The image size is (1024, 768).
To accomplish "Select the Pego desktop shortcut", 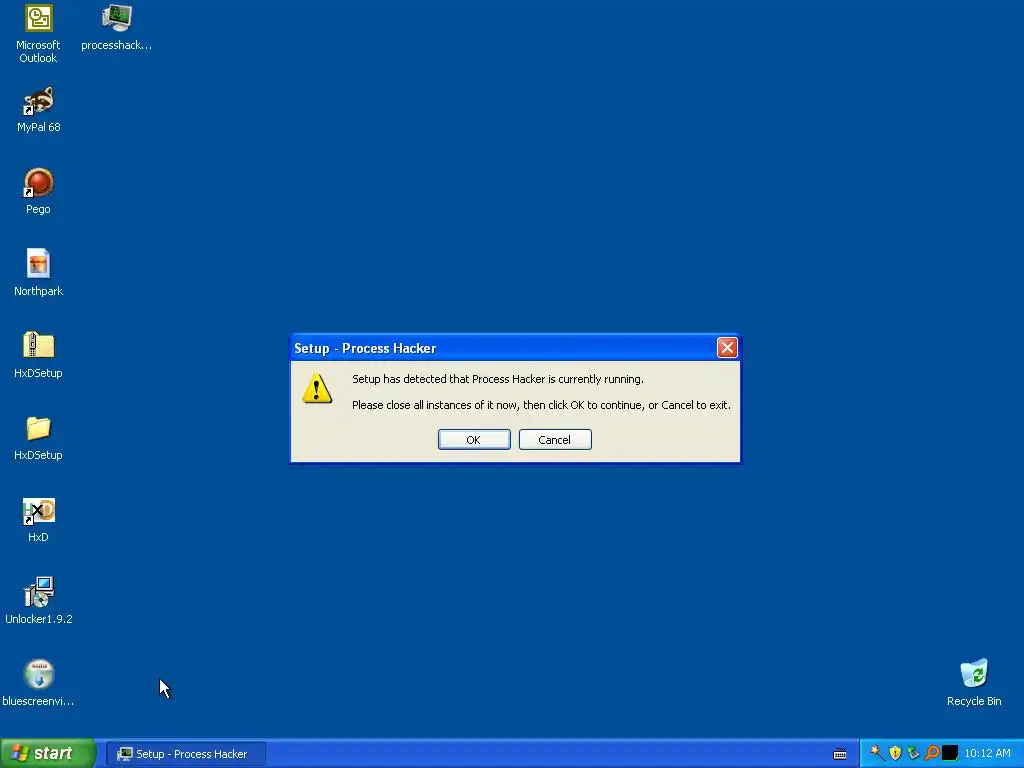I will click(x=38, y=191).
